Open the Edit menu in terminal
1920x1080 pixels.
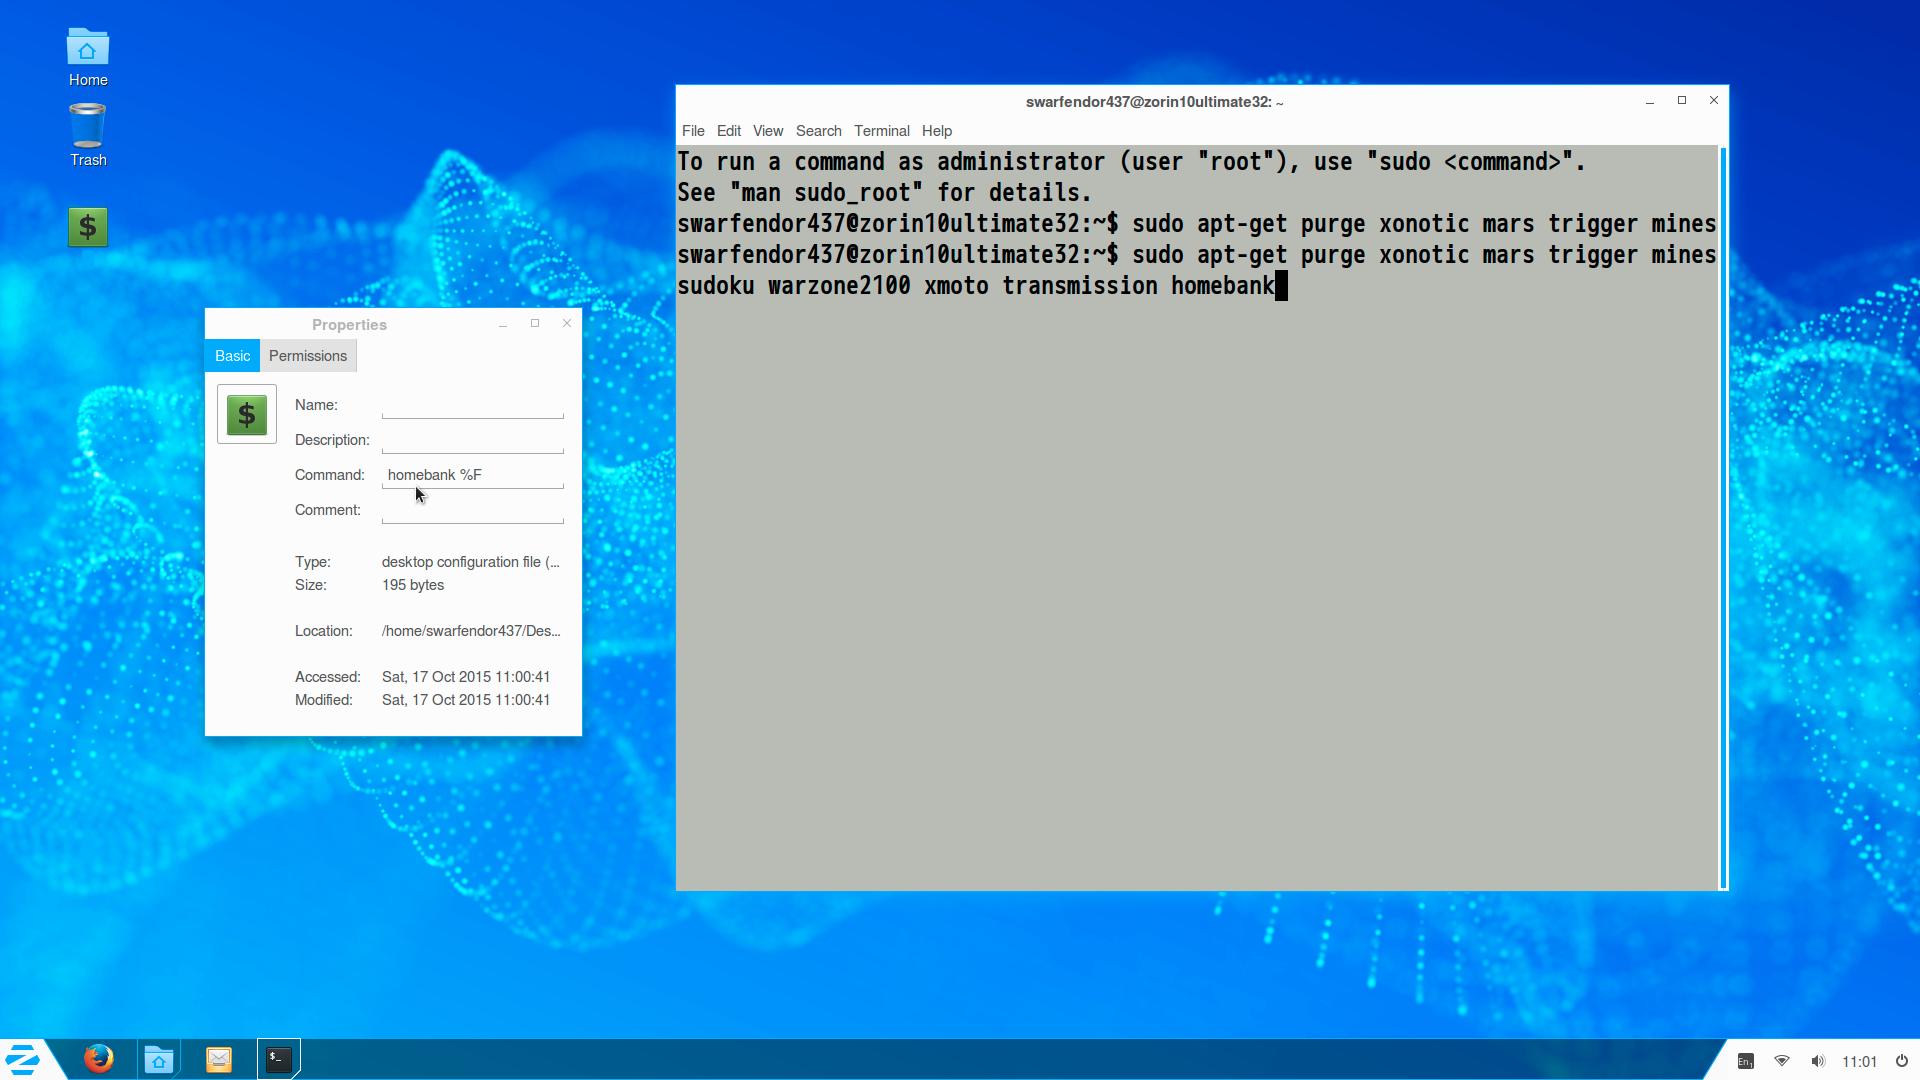tap(729, 131)
